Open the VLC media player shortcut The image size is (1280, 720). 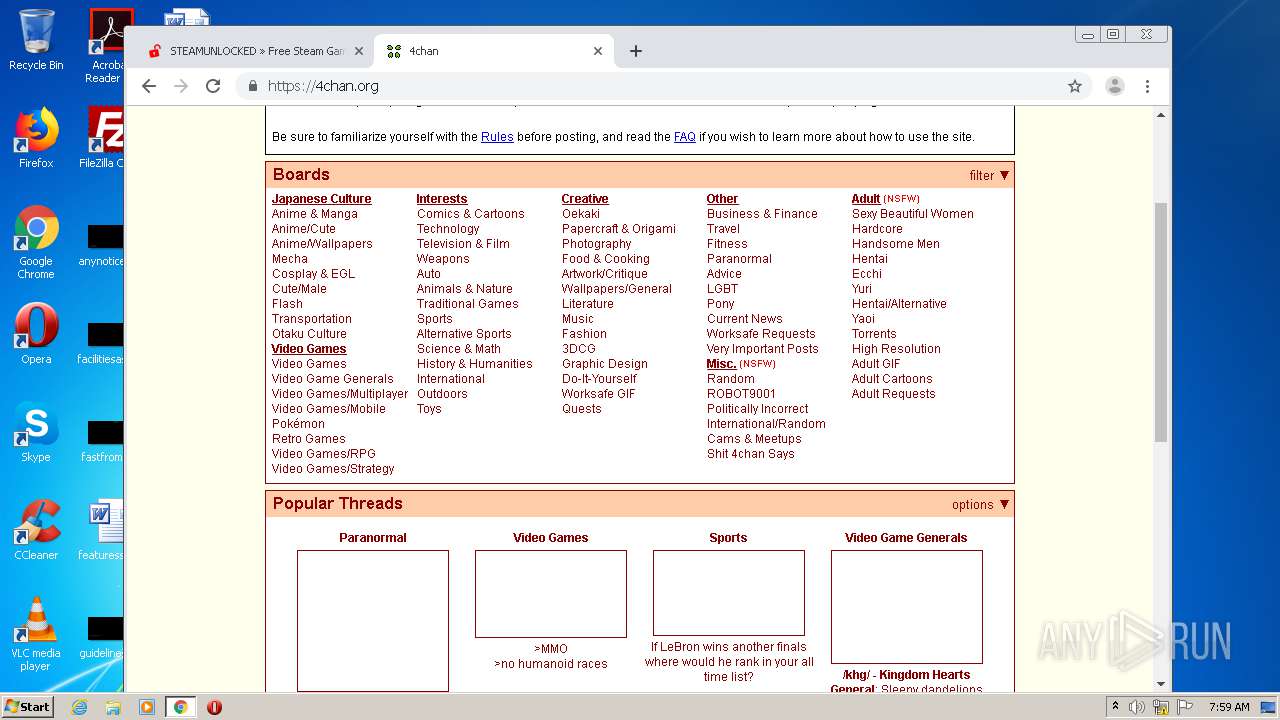click(x=36, y=634)
